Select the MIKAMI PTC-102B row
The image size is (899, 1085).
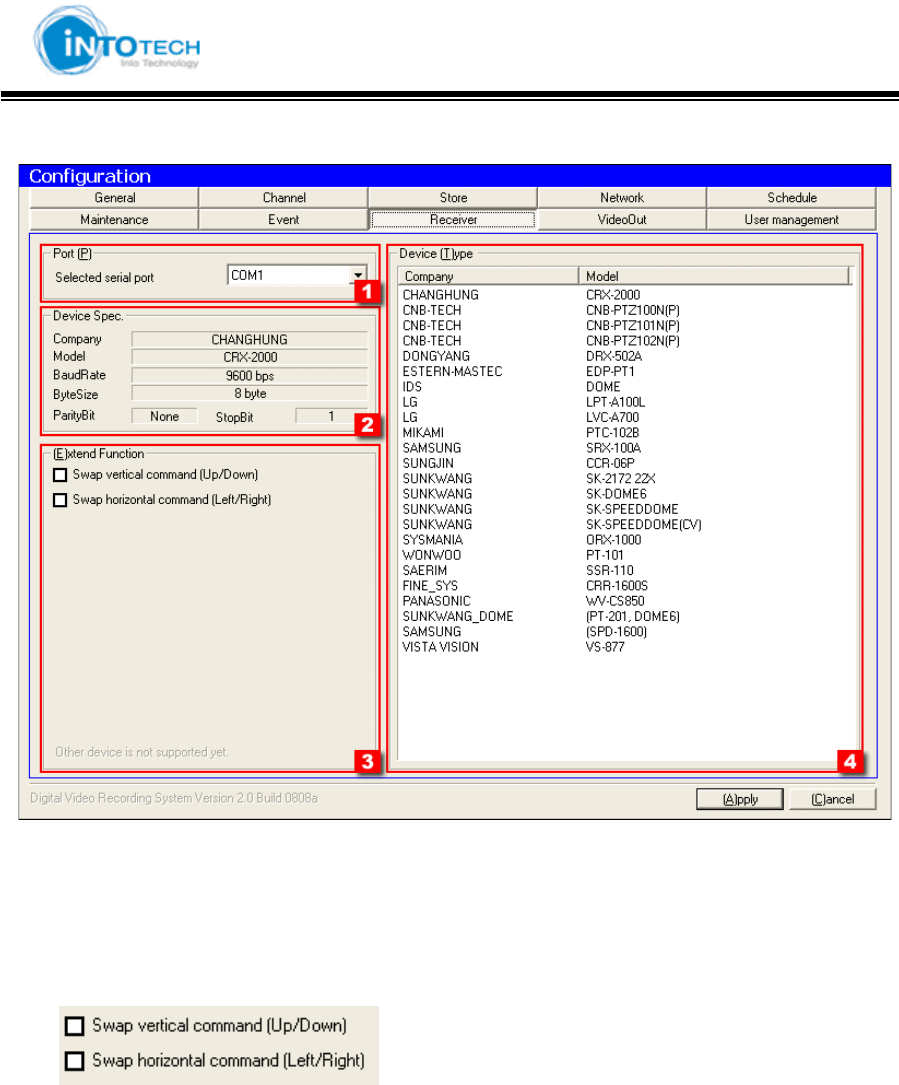(x=626, y=432)
